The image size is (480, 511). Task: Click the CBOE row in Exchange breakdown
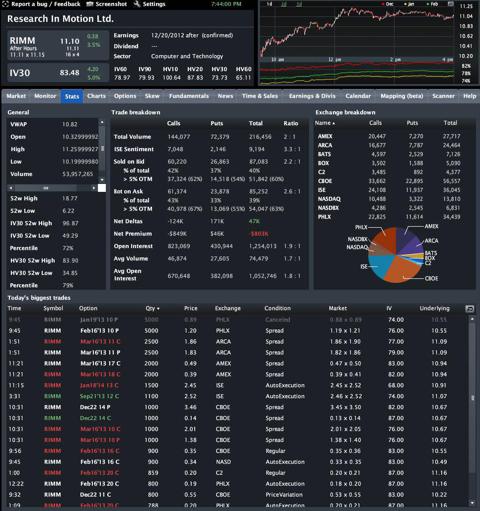[x=394, y=181]
